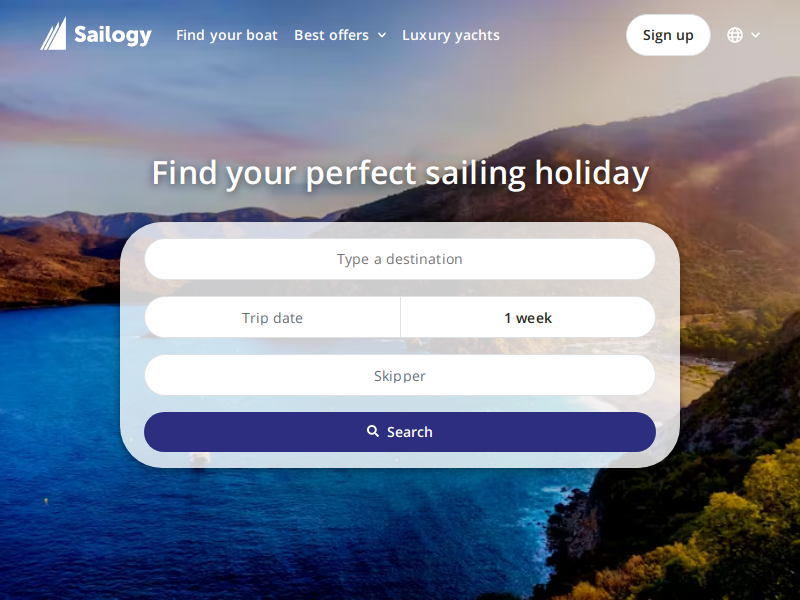Go to the Luxury yachts link
800x600 pixels.
tap(451, 35)
